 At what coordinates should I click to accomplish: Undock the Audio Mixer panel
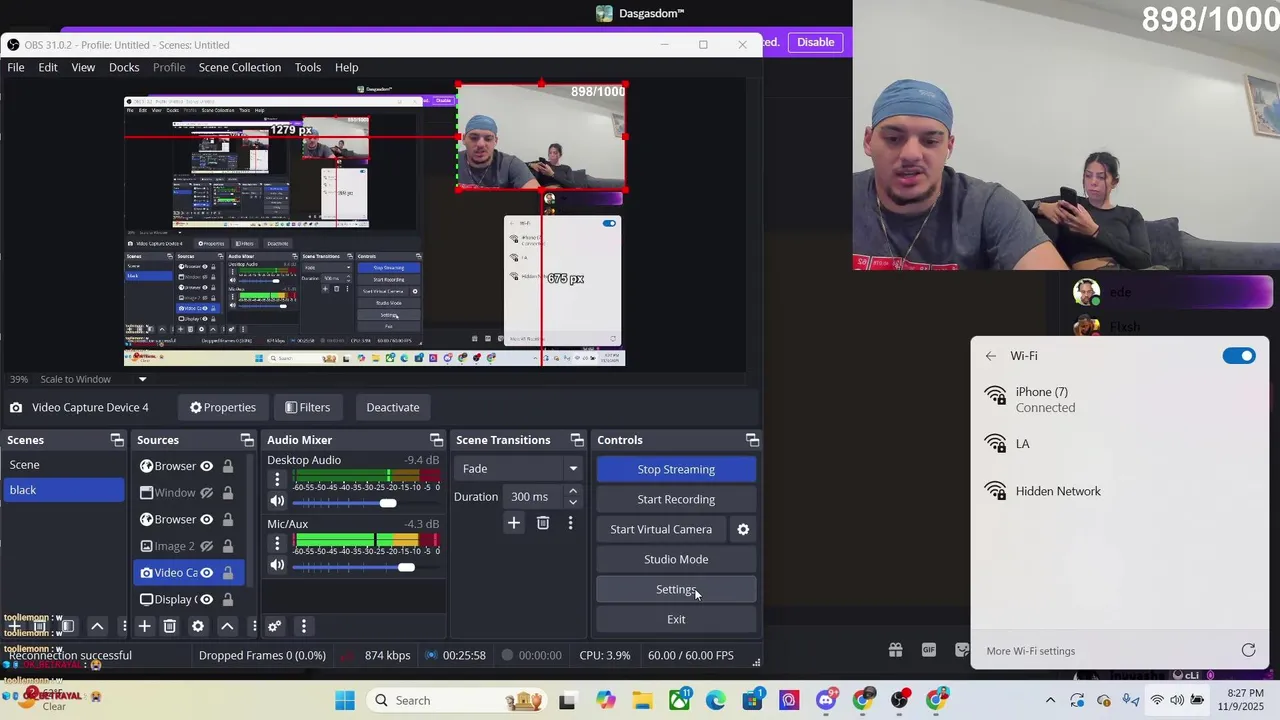[x=436, y=440]
